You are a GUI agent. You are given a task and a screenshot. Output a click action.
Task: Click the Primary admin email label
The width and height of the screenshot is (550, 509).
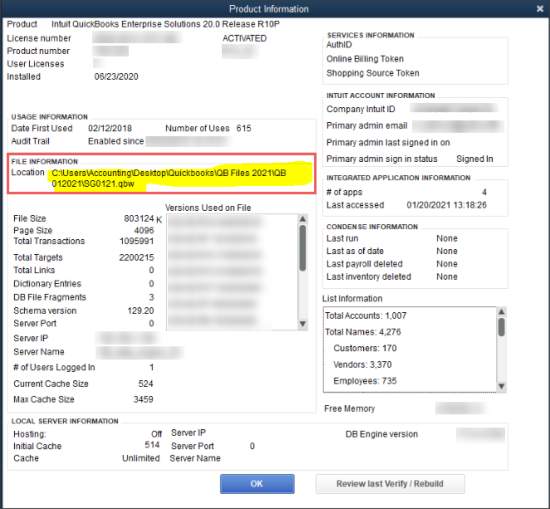point(367,126)
